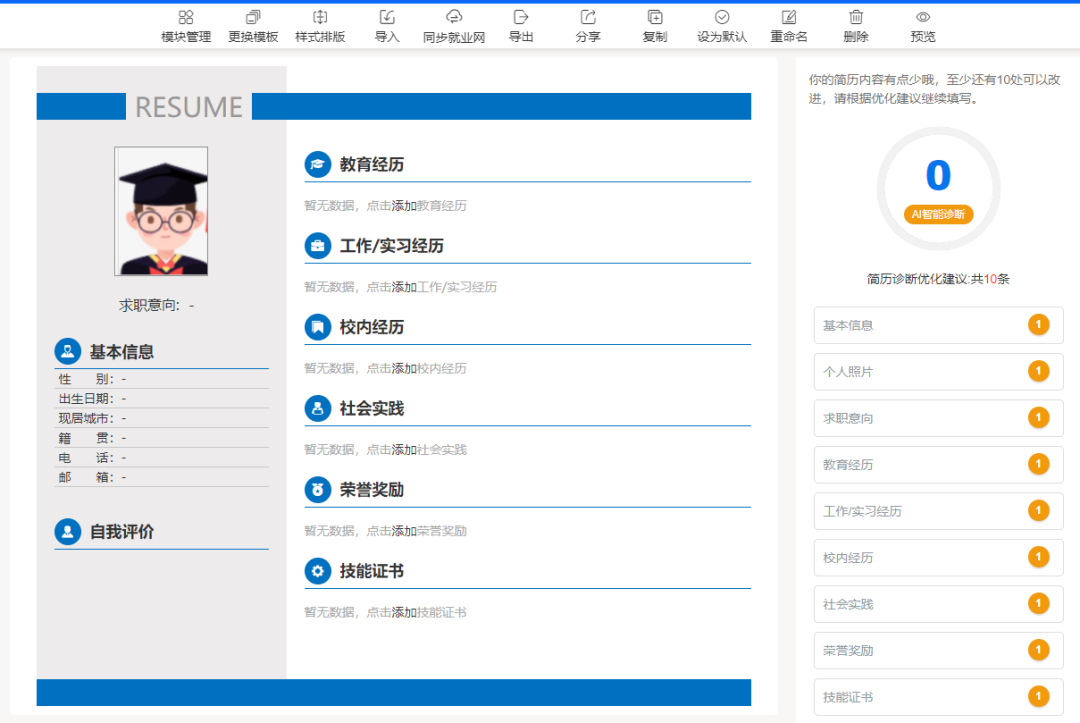Expand the 社会实践 suggestion card
This screenshot has width=1080, height=723.
[x=938, y=604]
